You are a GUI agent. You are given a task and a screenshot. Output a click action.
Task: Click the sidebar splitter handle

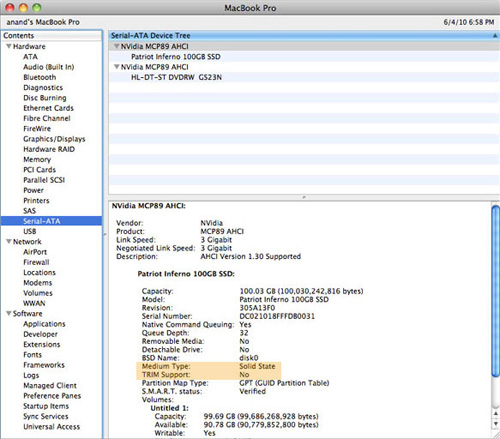pos(105,234)
